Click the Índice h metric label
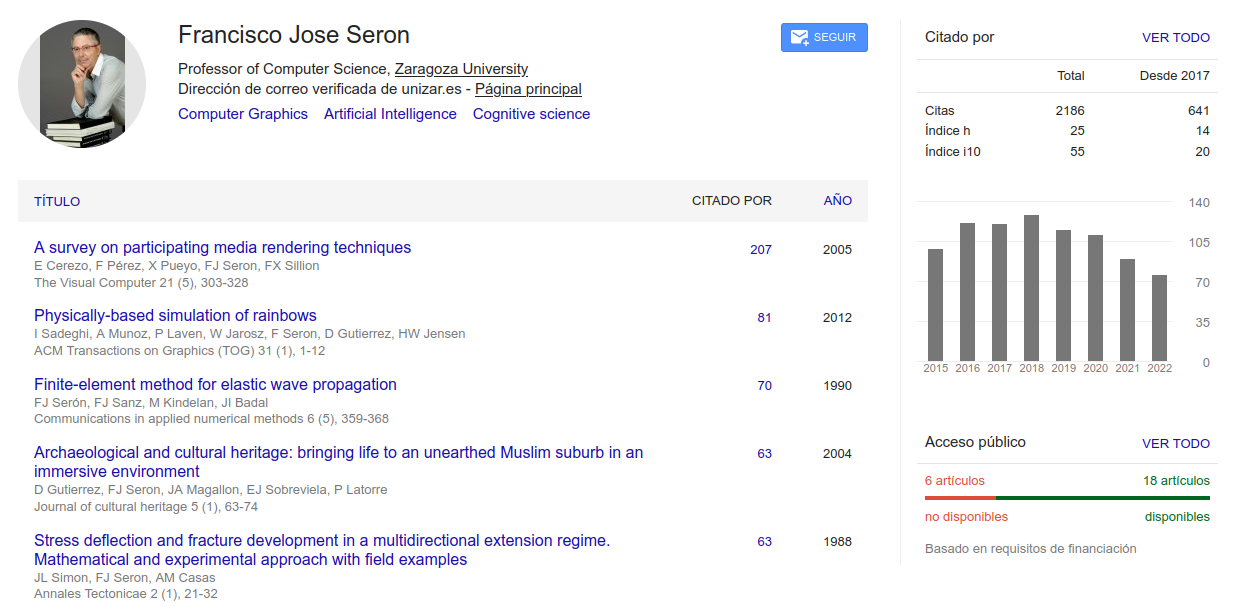The height and width of the screenshot is (610, 1235). click(x=948, y=131)
